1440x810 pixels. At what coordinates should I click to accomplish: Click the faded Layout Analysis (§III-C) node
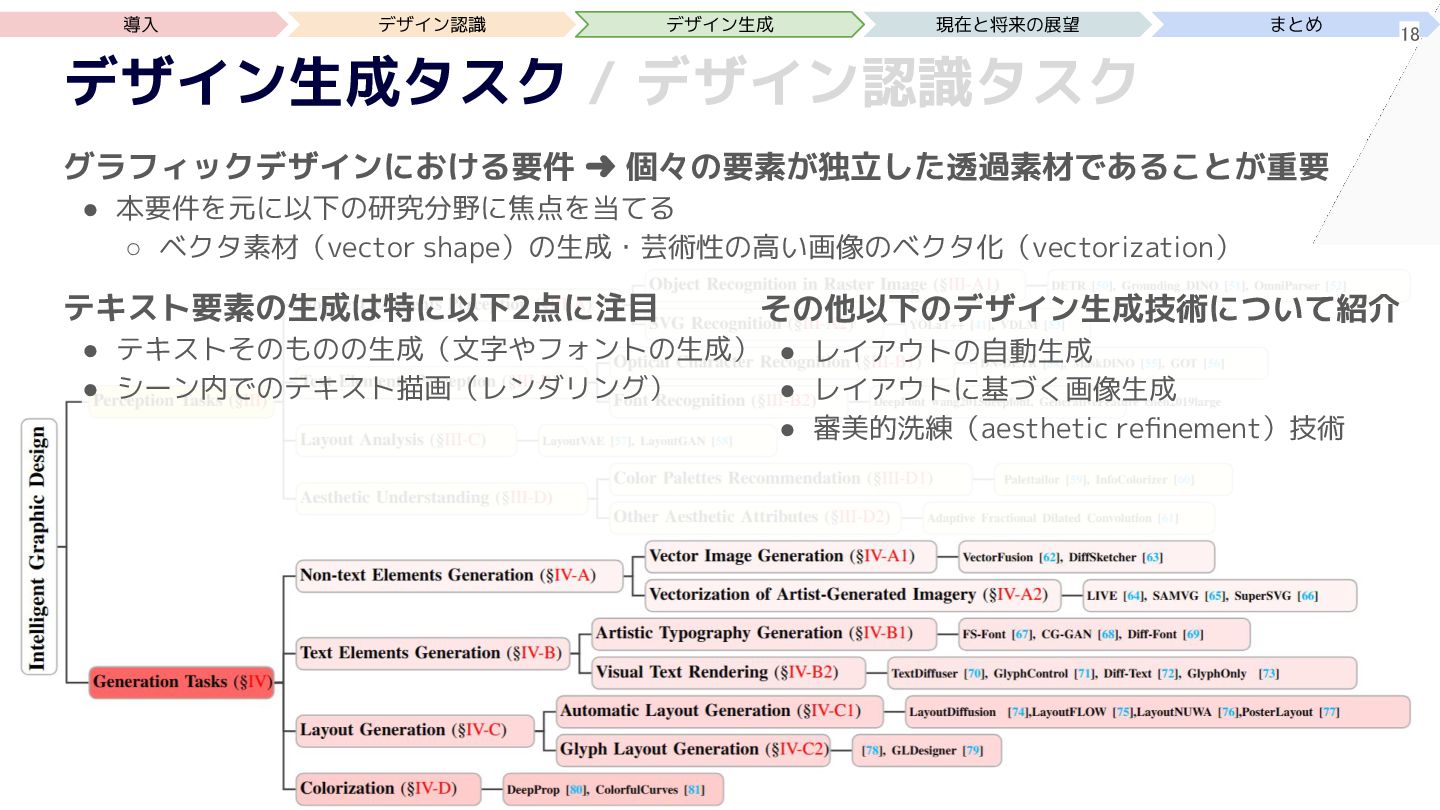pyautogui.click(x=407, y=440)
